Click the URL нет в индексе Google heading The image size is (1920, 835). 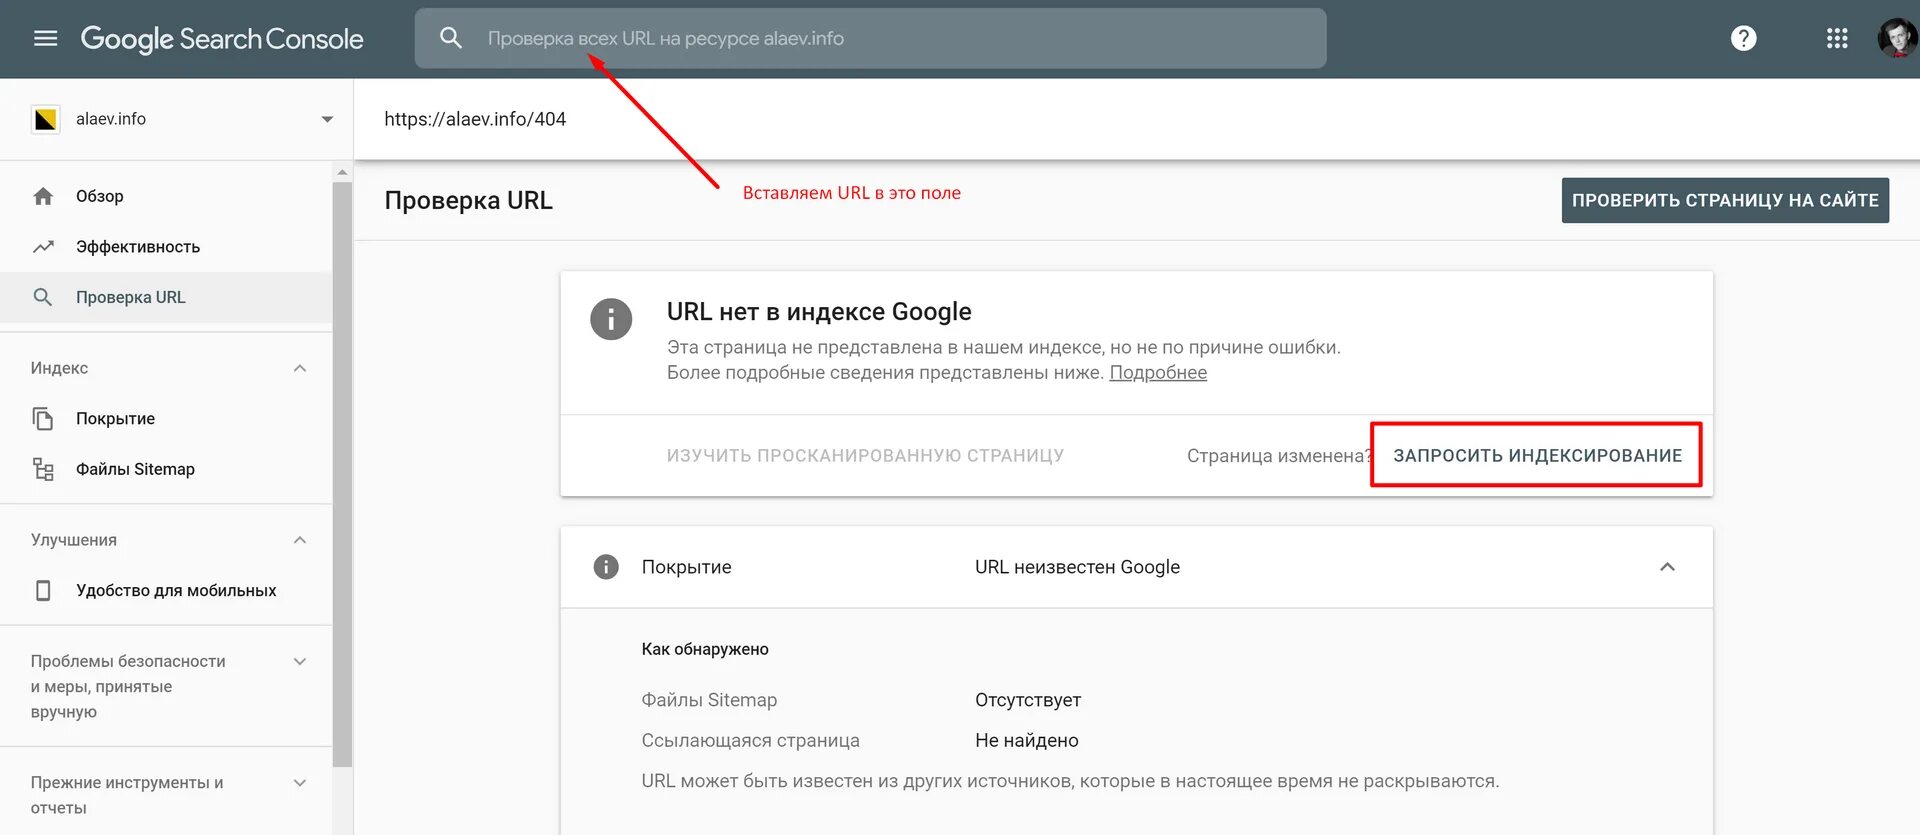(819, 312)
